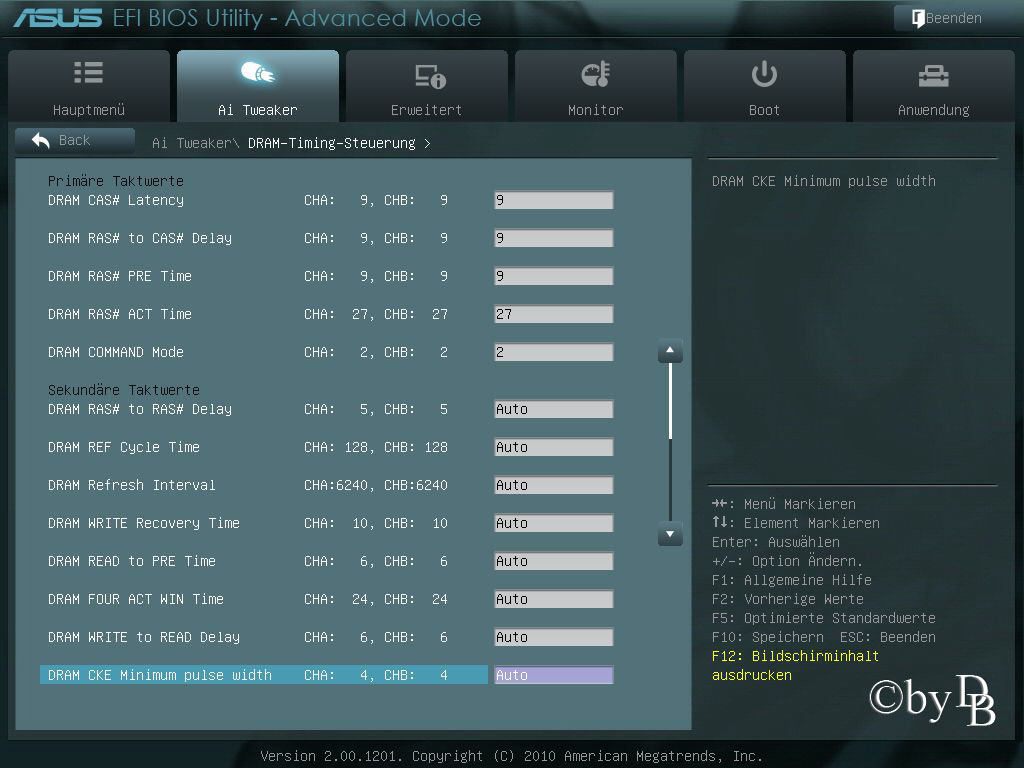This screenshot has height=768, width=1024.
Task: Click the scrollbar down arrow
Action: pos(670,534)
